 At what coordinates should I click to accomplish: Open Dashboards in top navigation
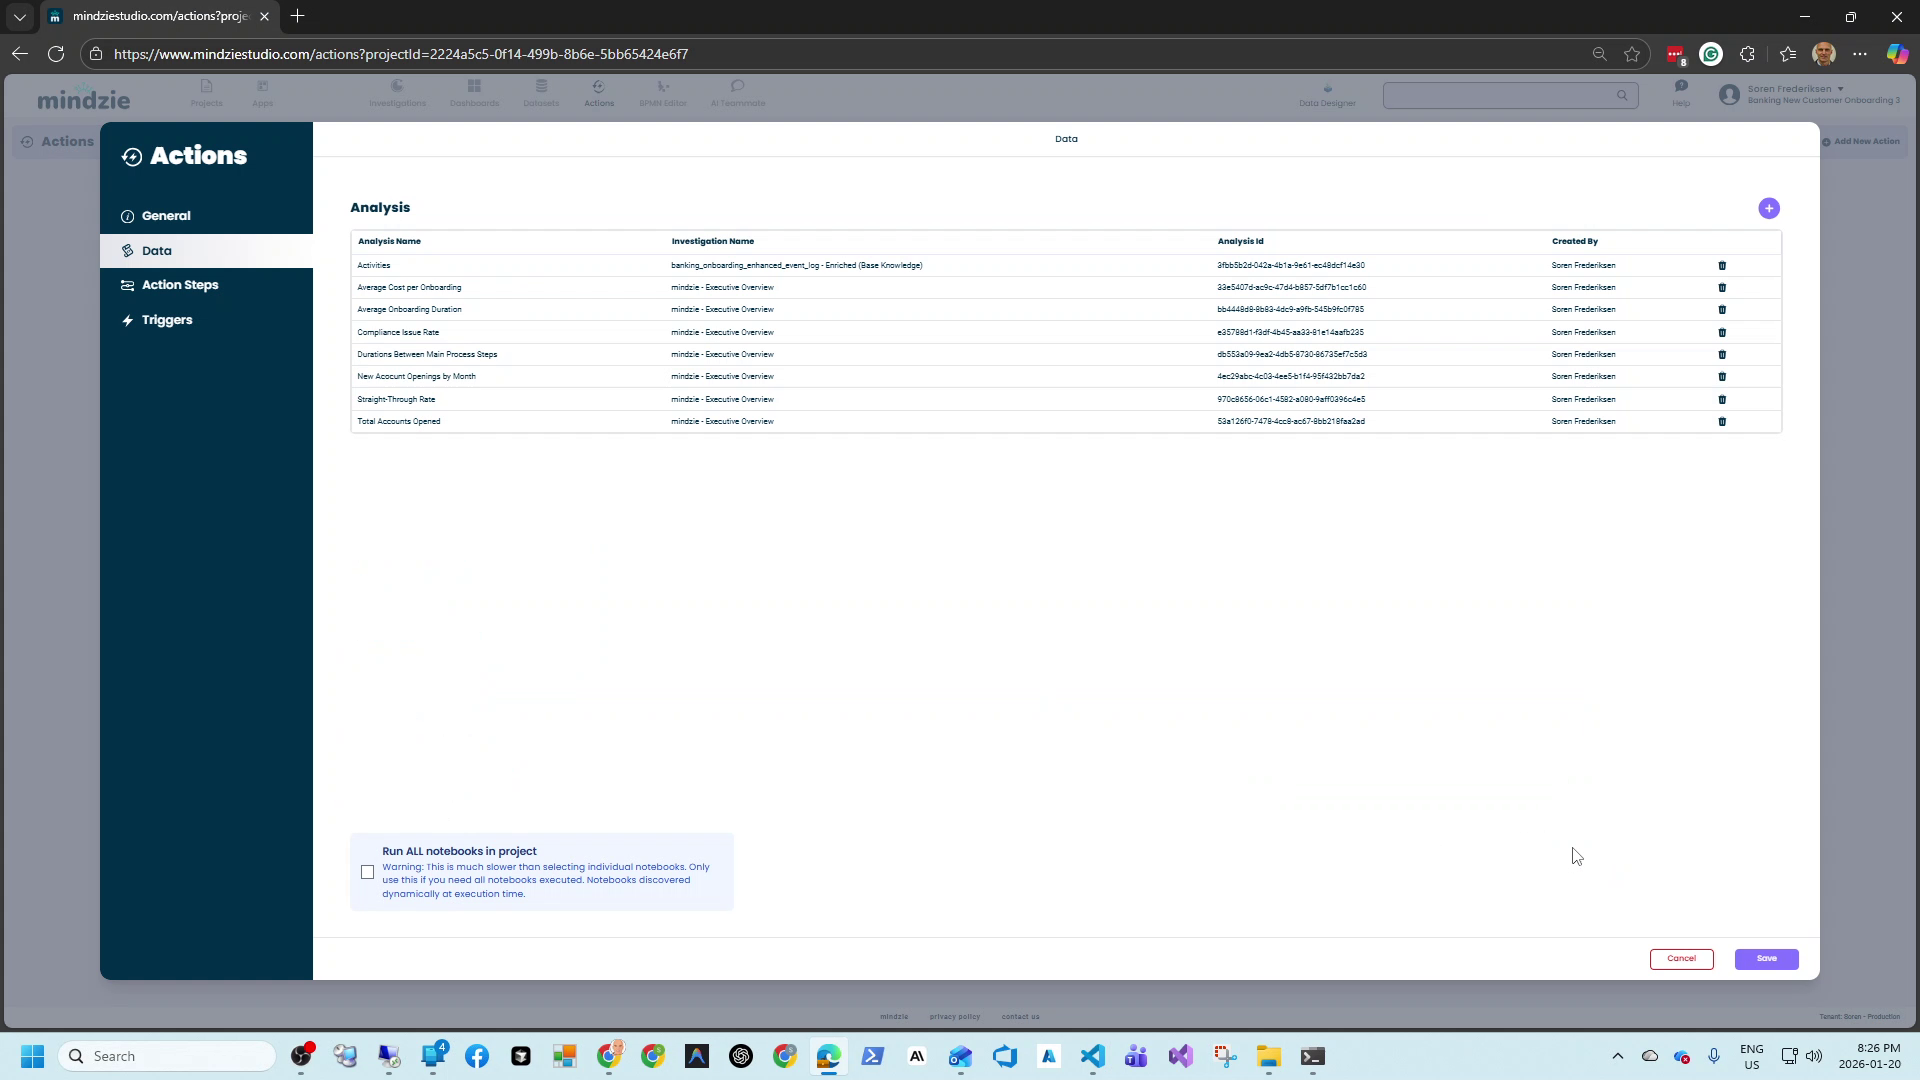tap(474, 93)
